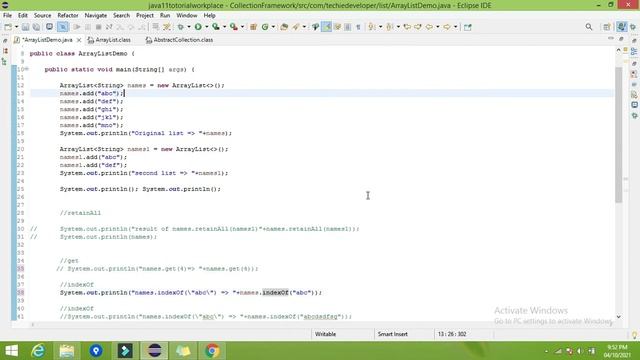Launch Coverage from the toolbar
The height and width of the screenshot is (360, 640).
tap(216, 27)
